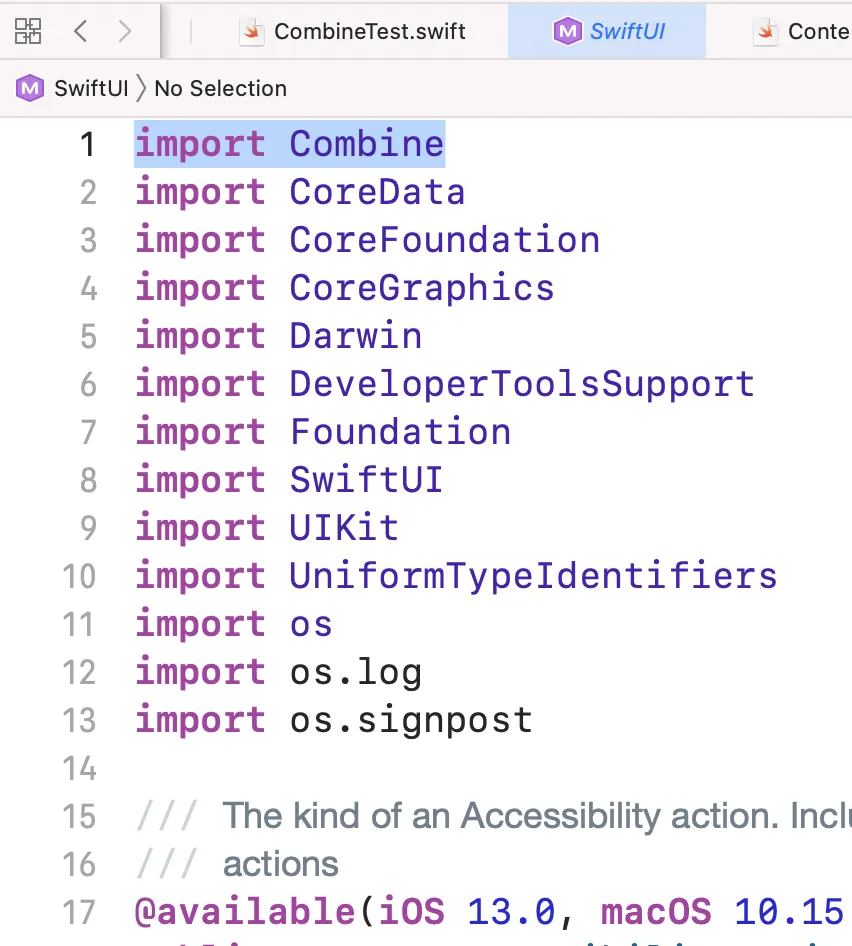Click the Swift icon on CombineTest.swift tab

252,31
